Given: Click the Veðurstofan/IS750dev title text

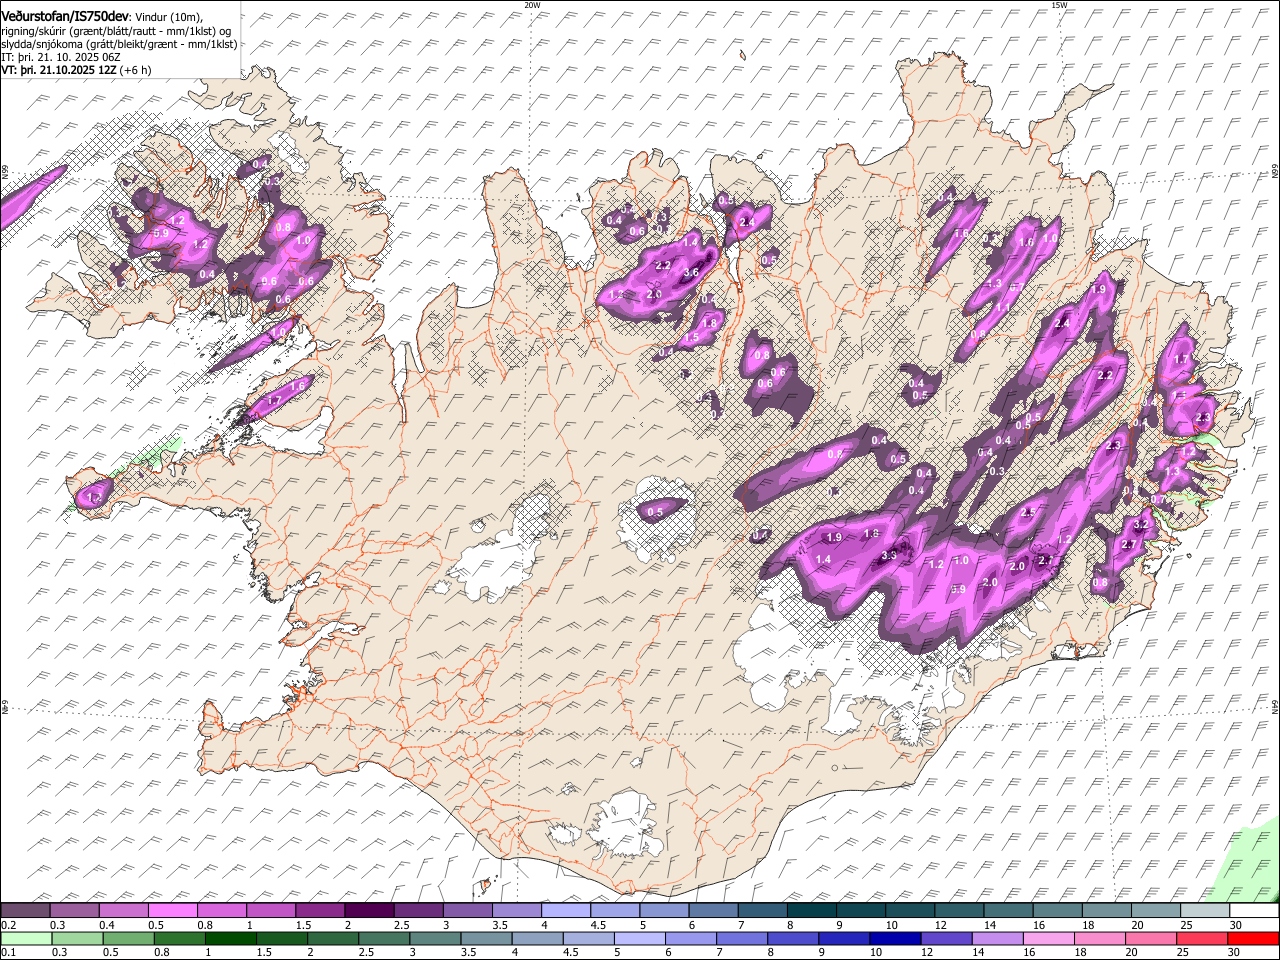Looking at the screenshot, I should 65,17.
